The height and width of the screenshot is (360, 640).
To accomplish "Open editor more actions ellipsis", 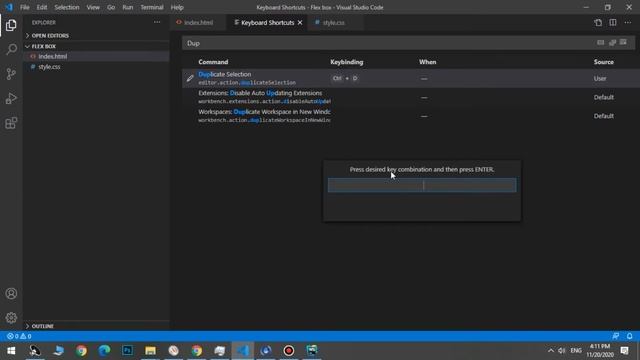I will click(x=628, y=22).
